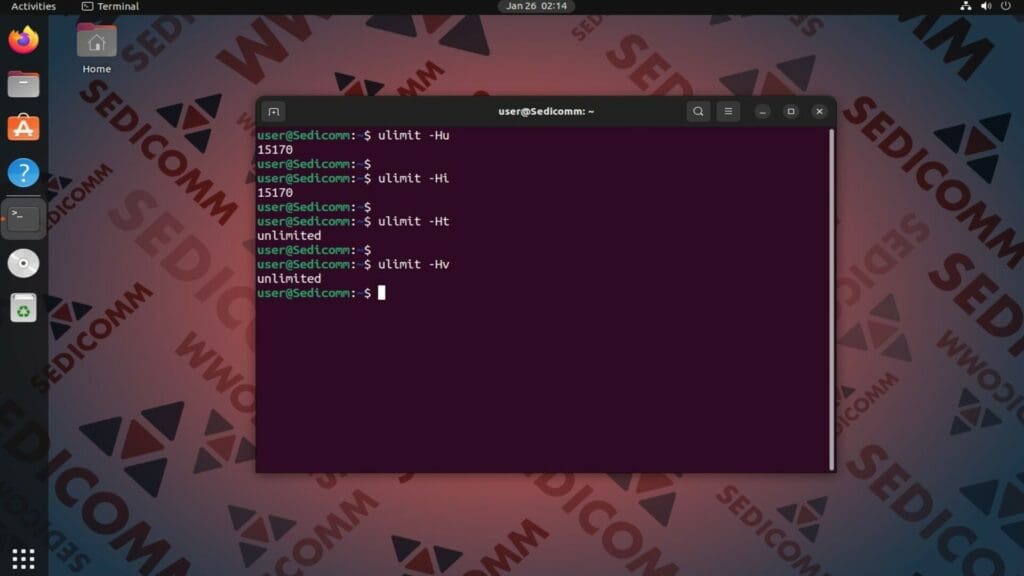
Task: Click the 'ulimit -Hi' command text
Action: (413, 178)
